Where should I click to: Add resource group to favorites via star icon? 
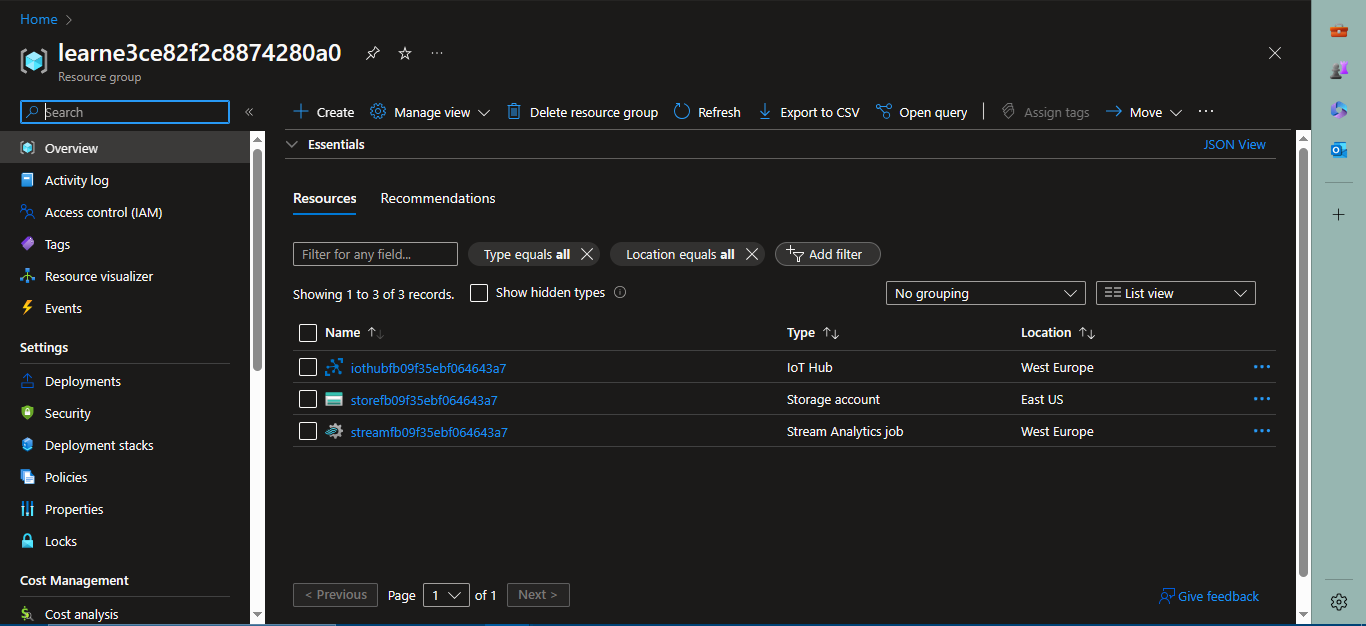coord(404,53)
